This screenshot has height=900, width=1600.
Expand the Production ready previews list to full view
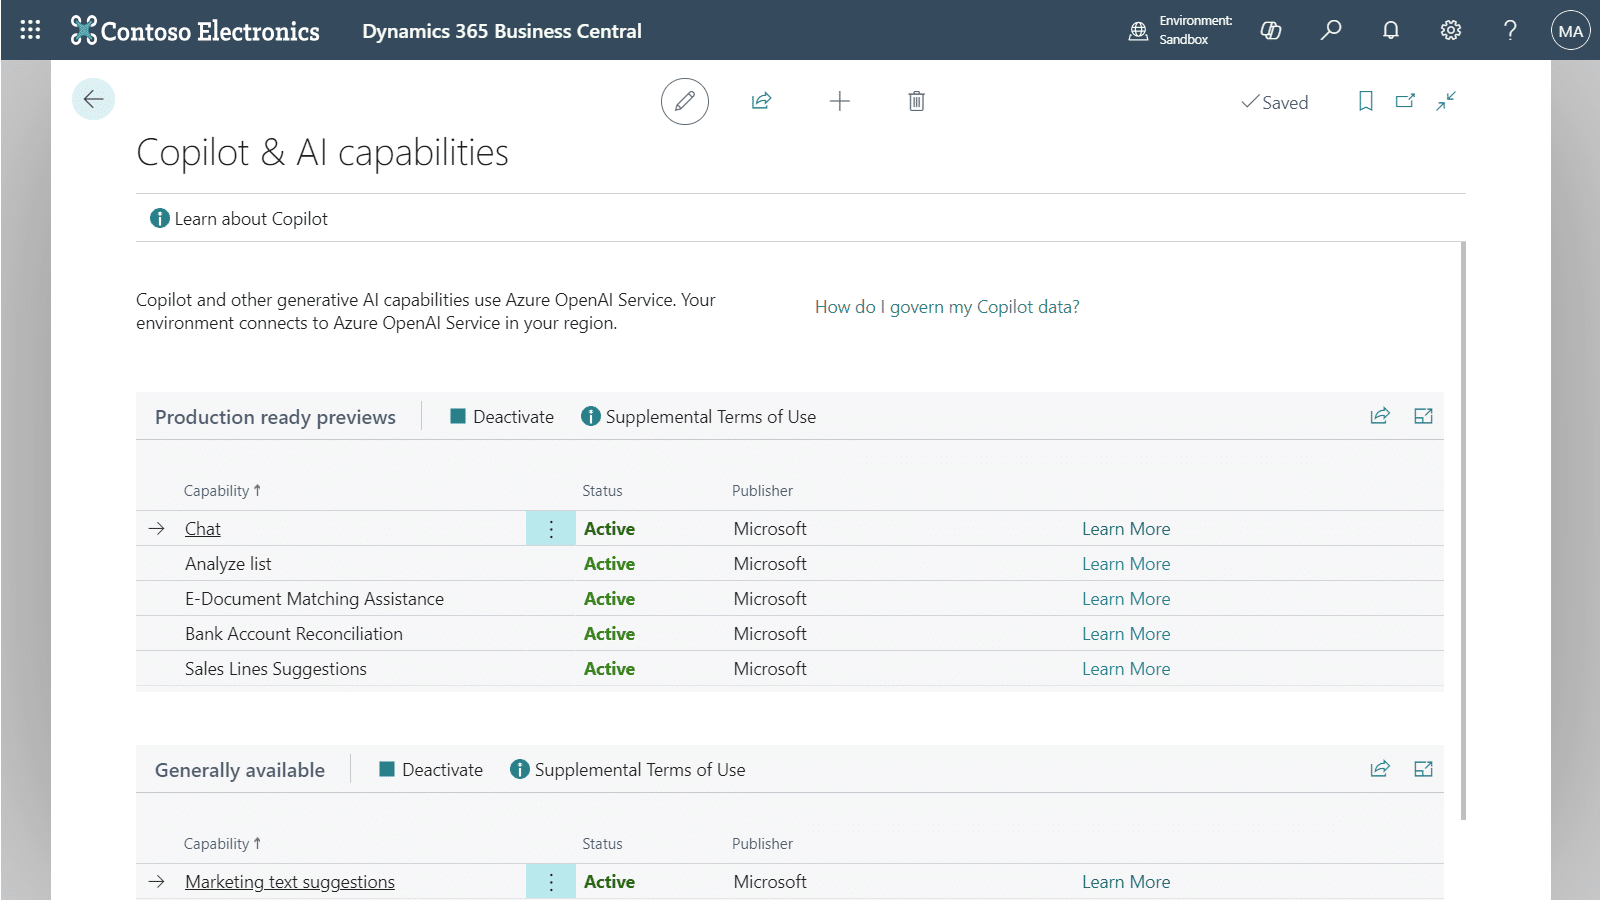[x=1424, y=416]
